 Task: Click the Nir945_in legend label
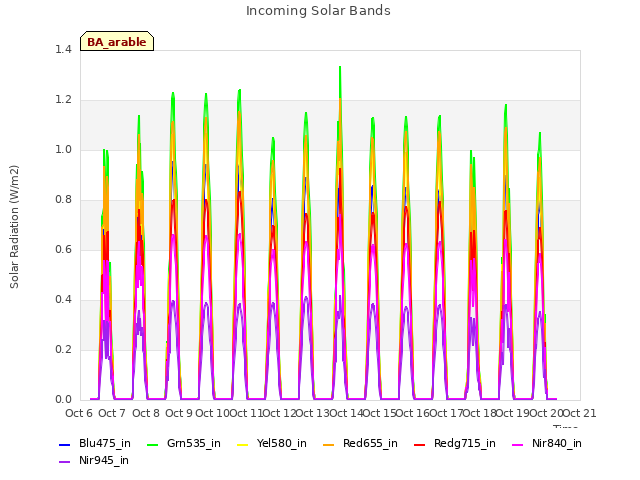click(104, 460)
